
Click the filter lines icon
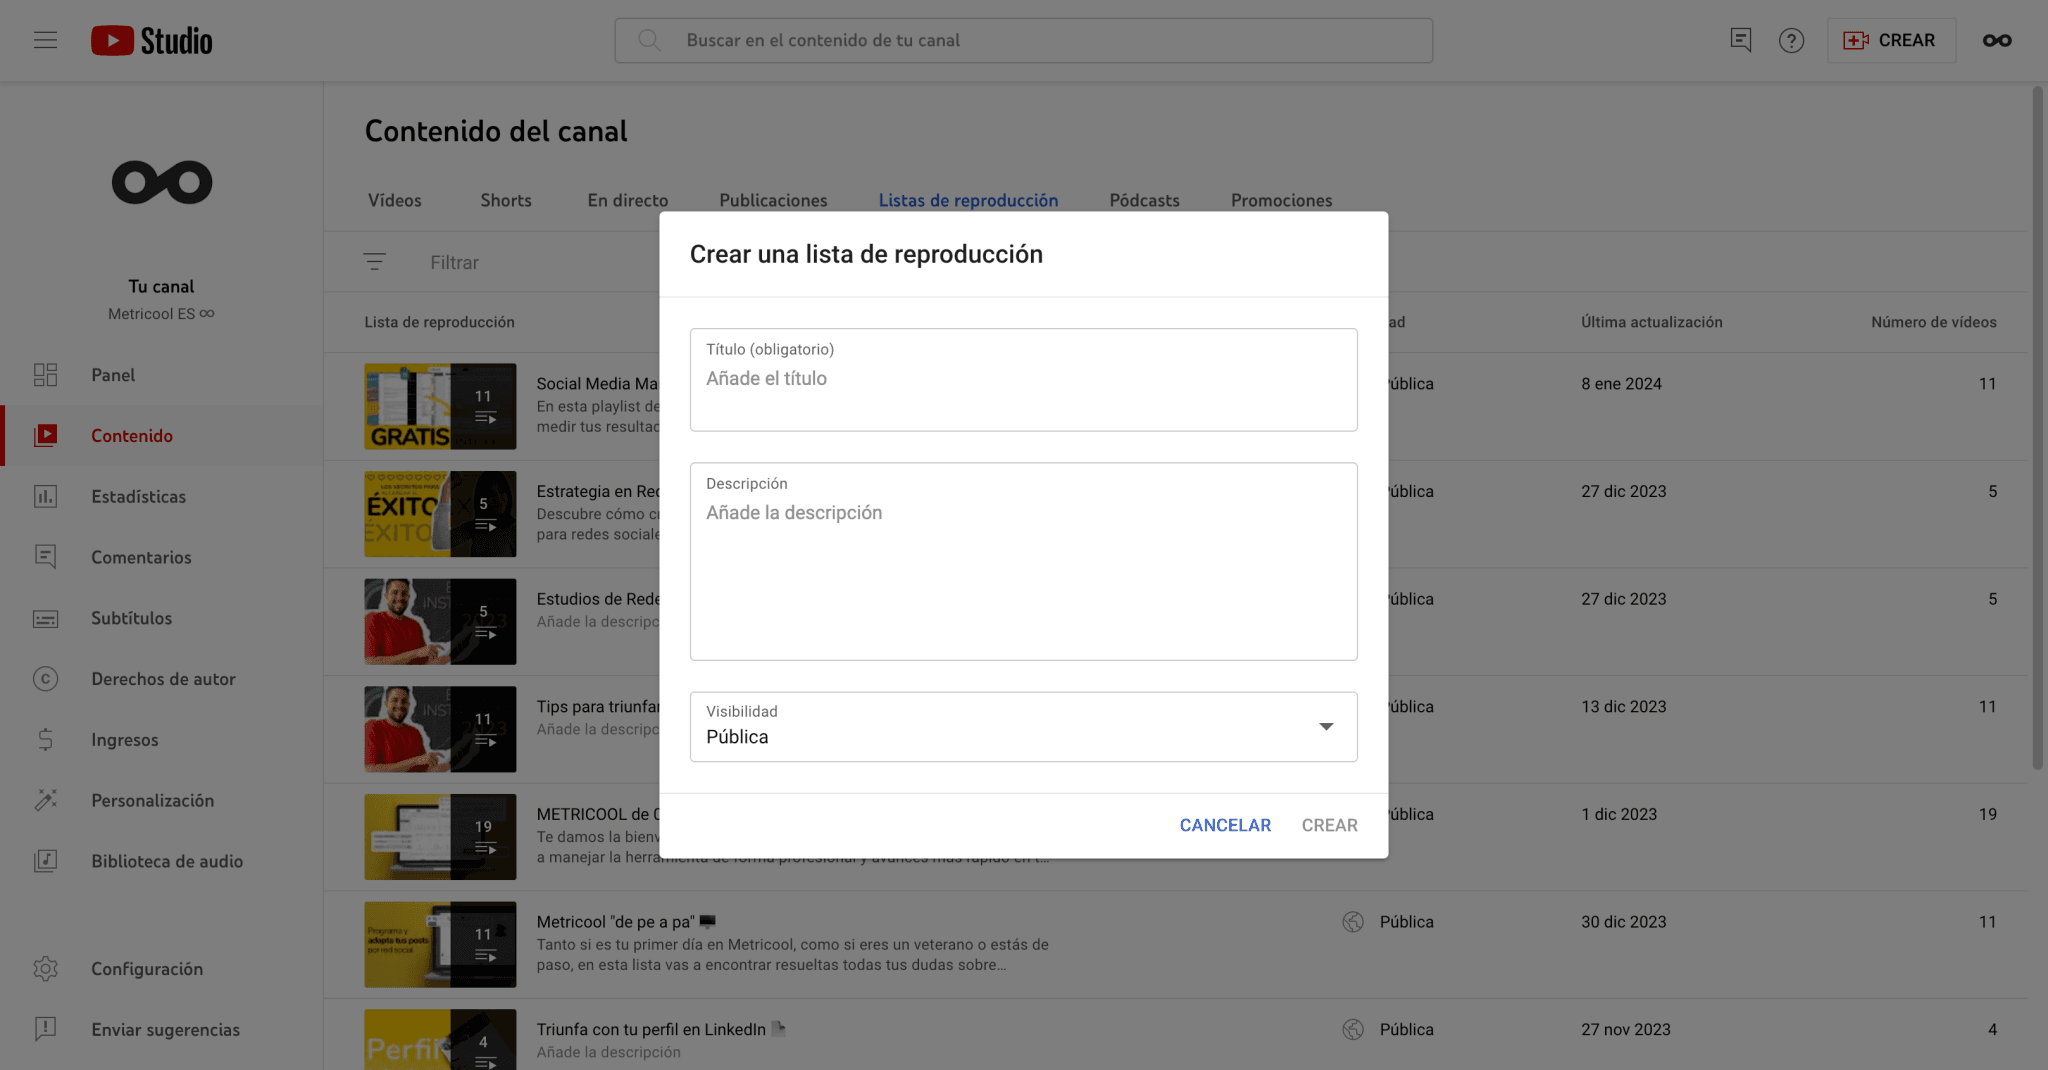(x=374, y=262)
